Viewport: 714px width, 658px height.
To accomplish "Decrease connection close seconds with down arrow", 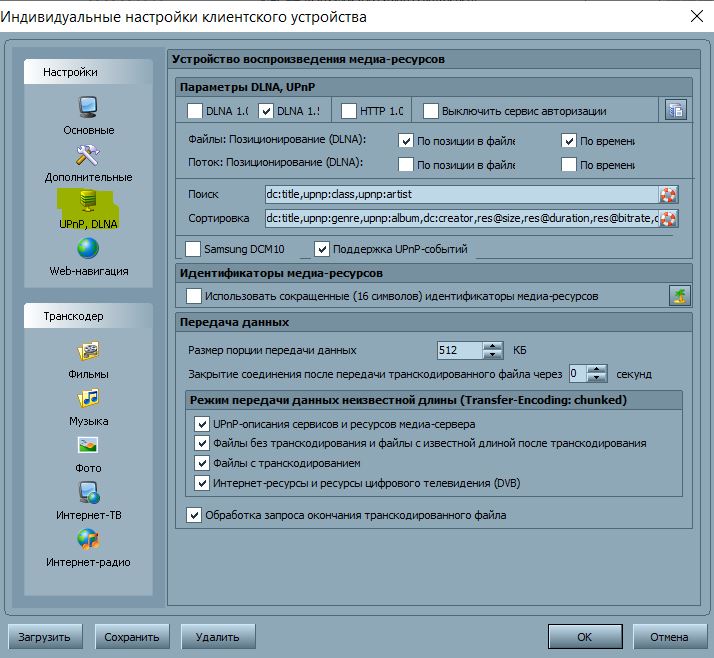I will (x=598, y=379).
